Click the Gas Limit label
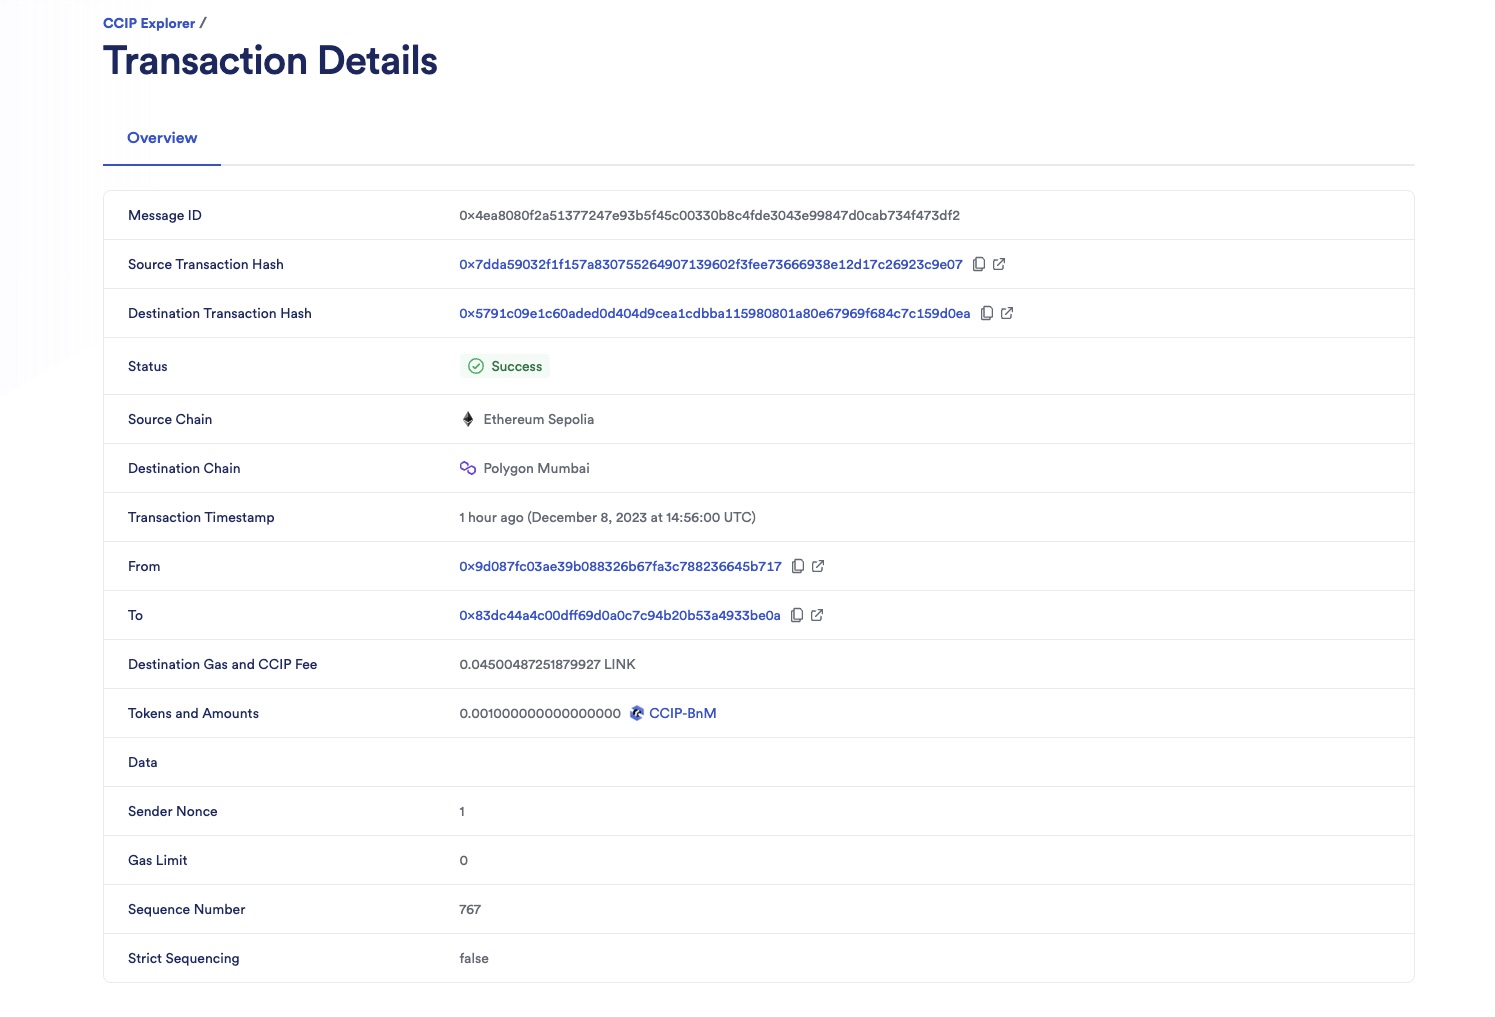 pyautogui.click(x=158, y=860)
